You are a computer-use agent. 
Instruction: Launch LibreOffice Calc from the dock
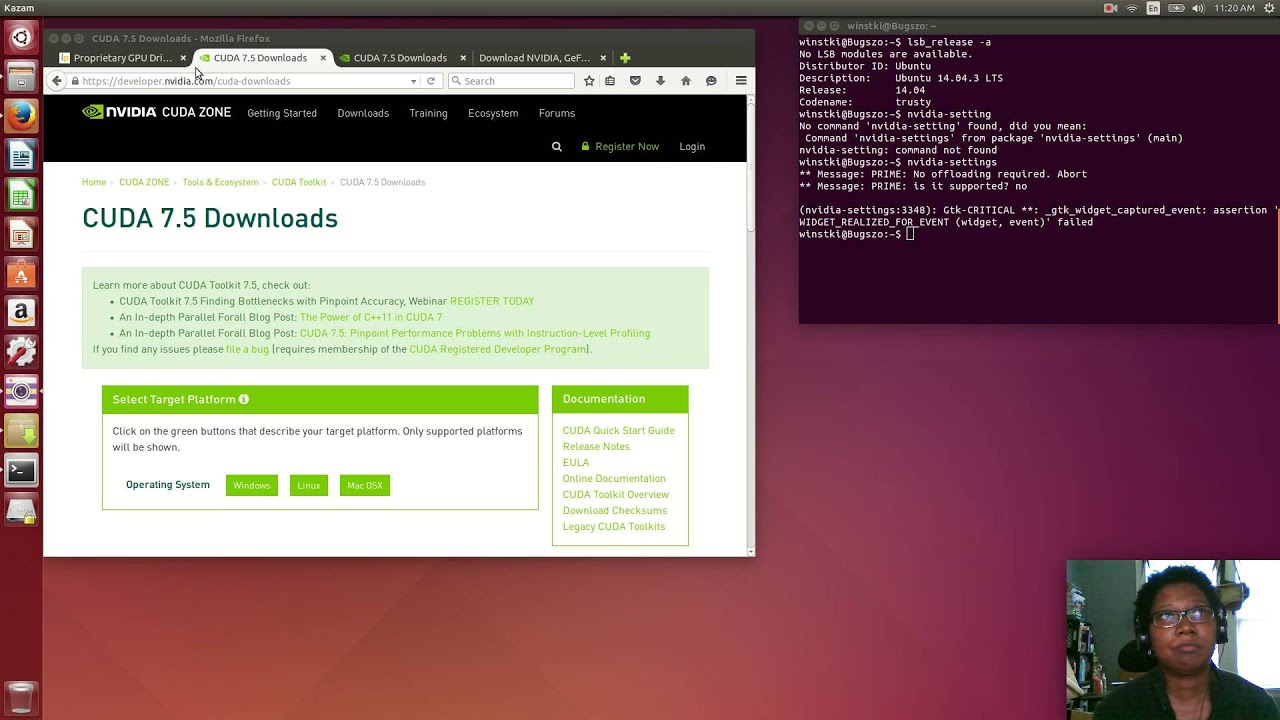21,195
